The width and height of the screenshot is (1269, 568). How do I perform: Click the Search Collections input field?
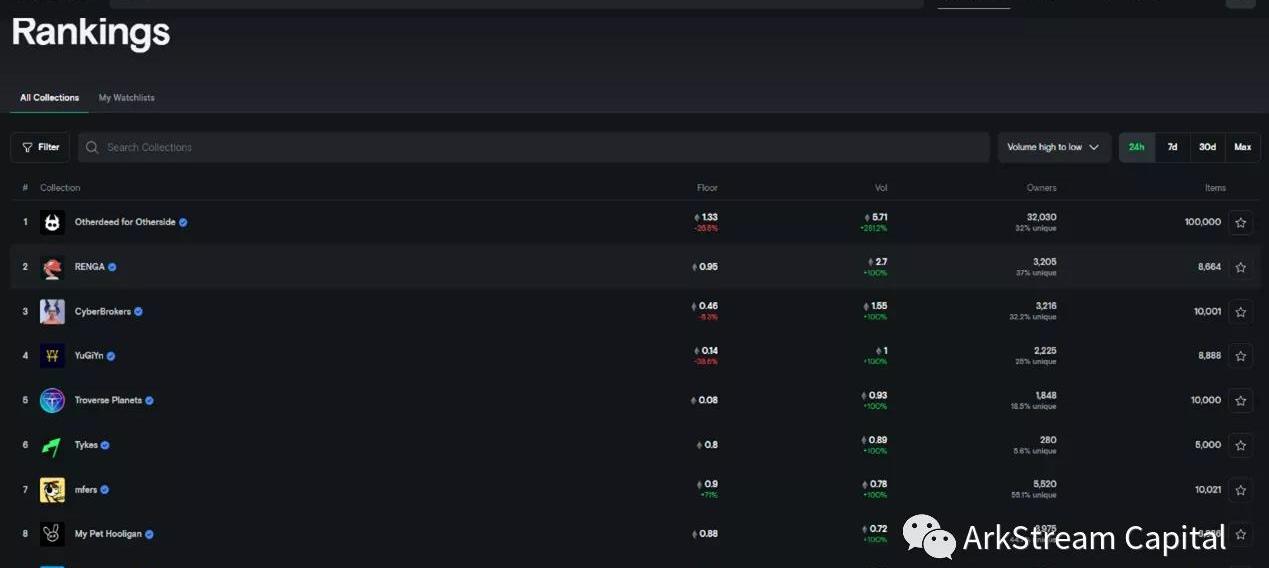tap(533, 147)
